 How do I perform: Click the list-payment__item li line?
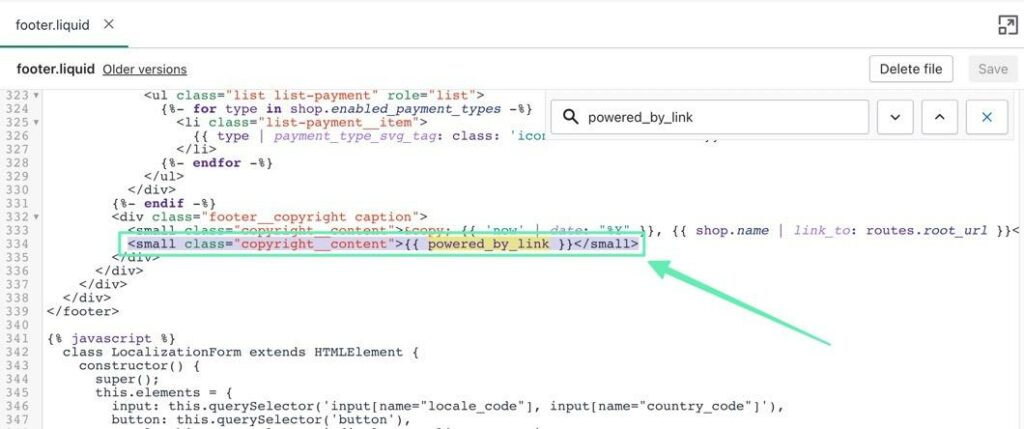[x=302, y=122]
